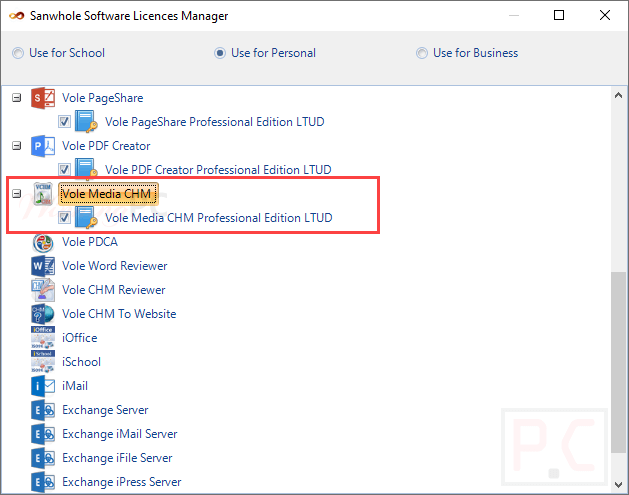Uncheck Vole PageShare Professional Edition LTUD checkbox
629x495 pixels.
[x=64, y=122]
